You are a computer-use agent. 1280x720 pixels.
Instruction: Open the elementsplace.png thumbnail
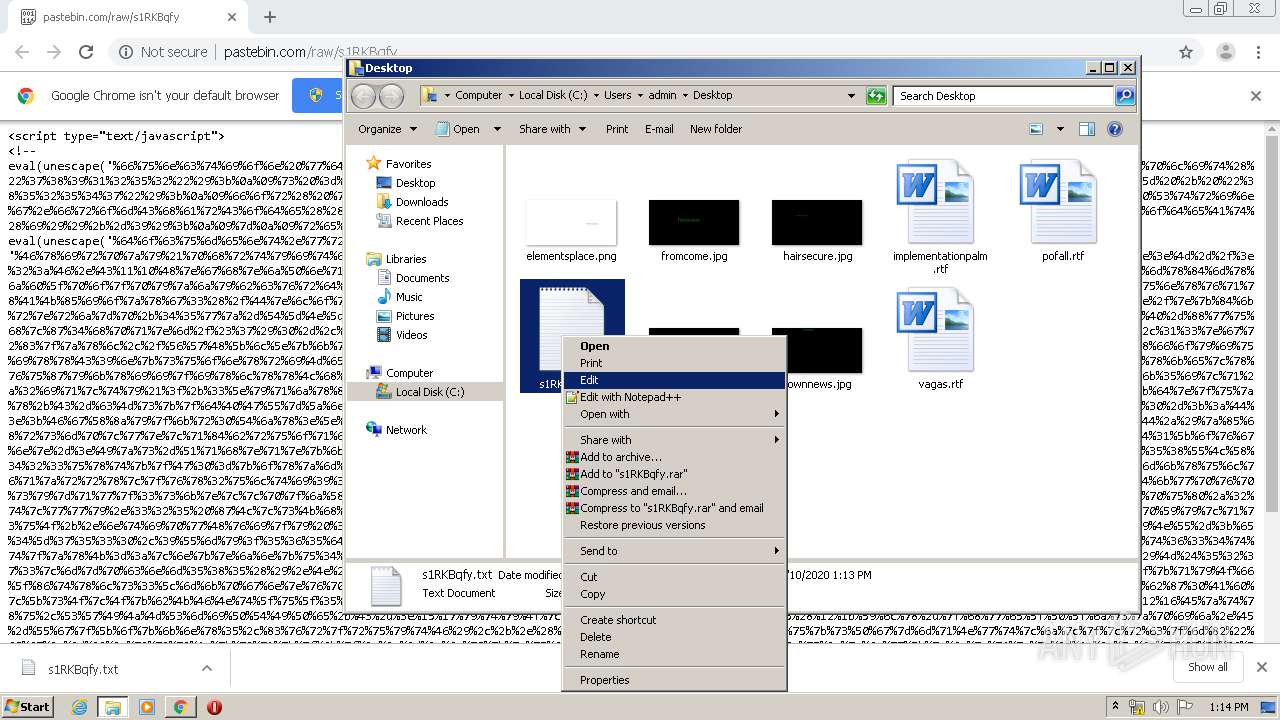click(x=571, y=222)
